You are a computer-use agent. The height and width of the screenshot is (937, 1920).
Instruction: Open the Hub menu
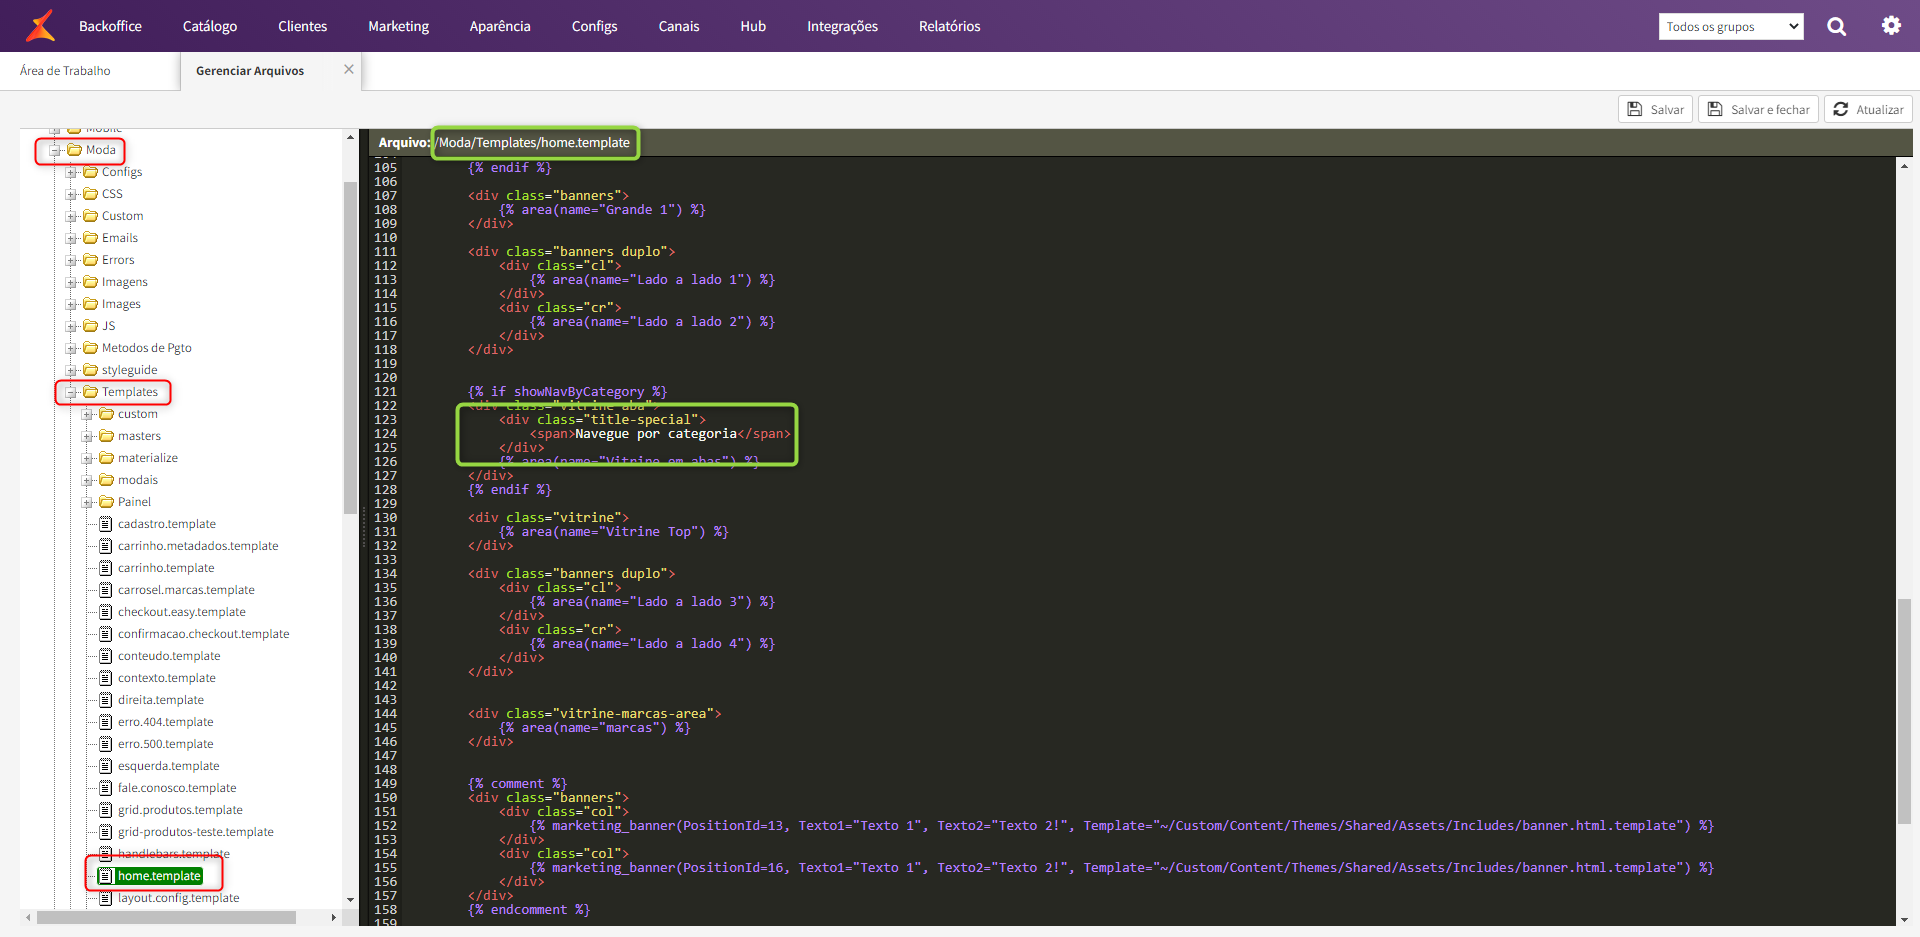[x=753, y=26]
